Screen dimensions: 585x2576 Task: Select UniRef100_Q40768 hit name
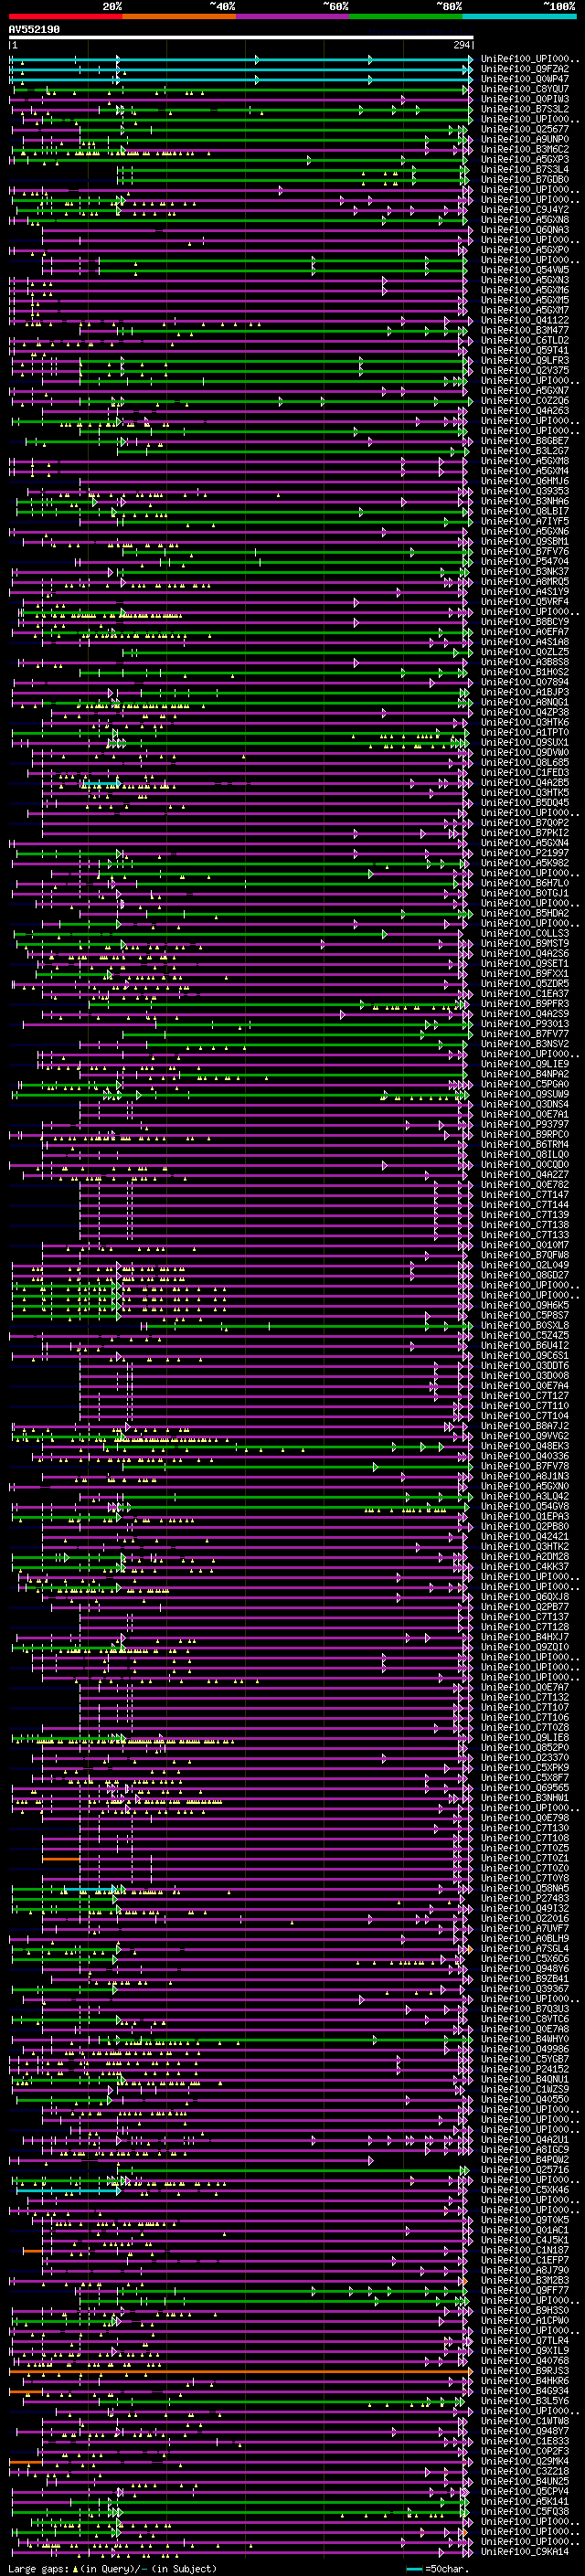pos(525,2360)
